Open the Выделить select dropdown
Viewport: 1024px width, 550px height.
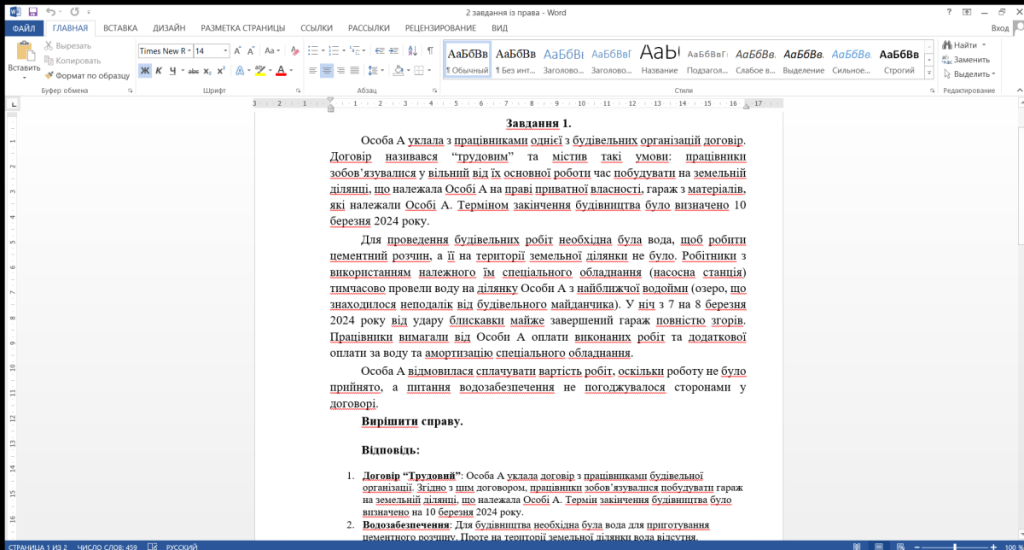pos(969,74)
